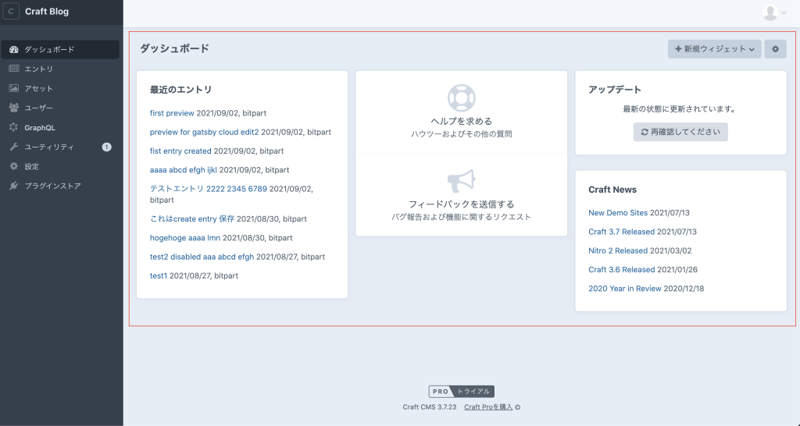Open エントリ in the sidebar
Image resolution: width=800 pixels, height=426 pixels.
(x=39, y=69)
